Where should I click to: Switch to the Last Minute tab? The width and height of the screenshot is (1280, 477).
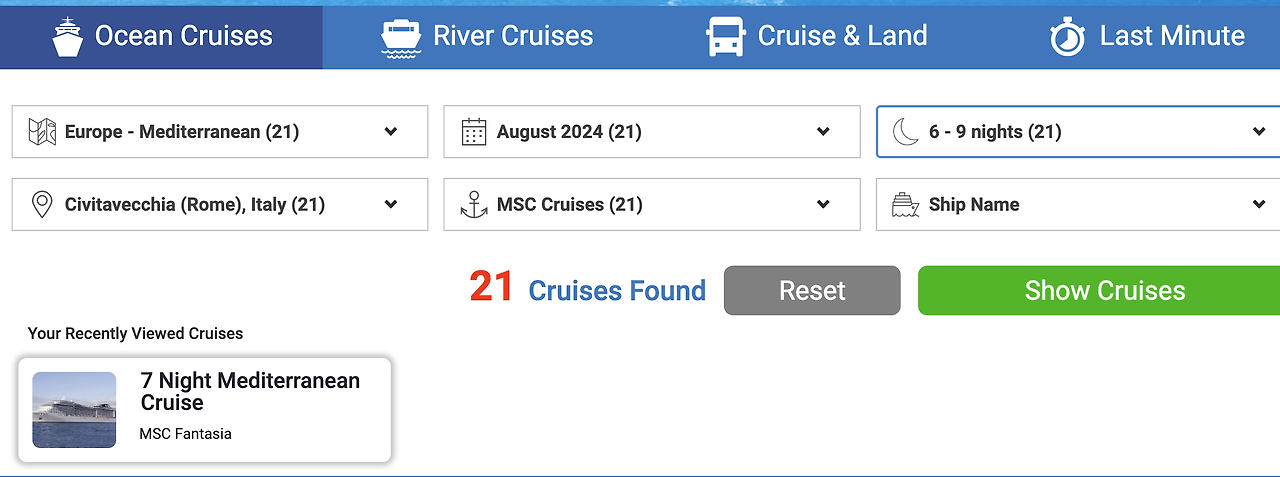coord(1147,37)
